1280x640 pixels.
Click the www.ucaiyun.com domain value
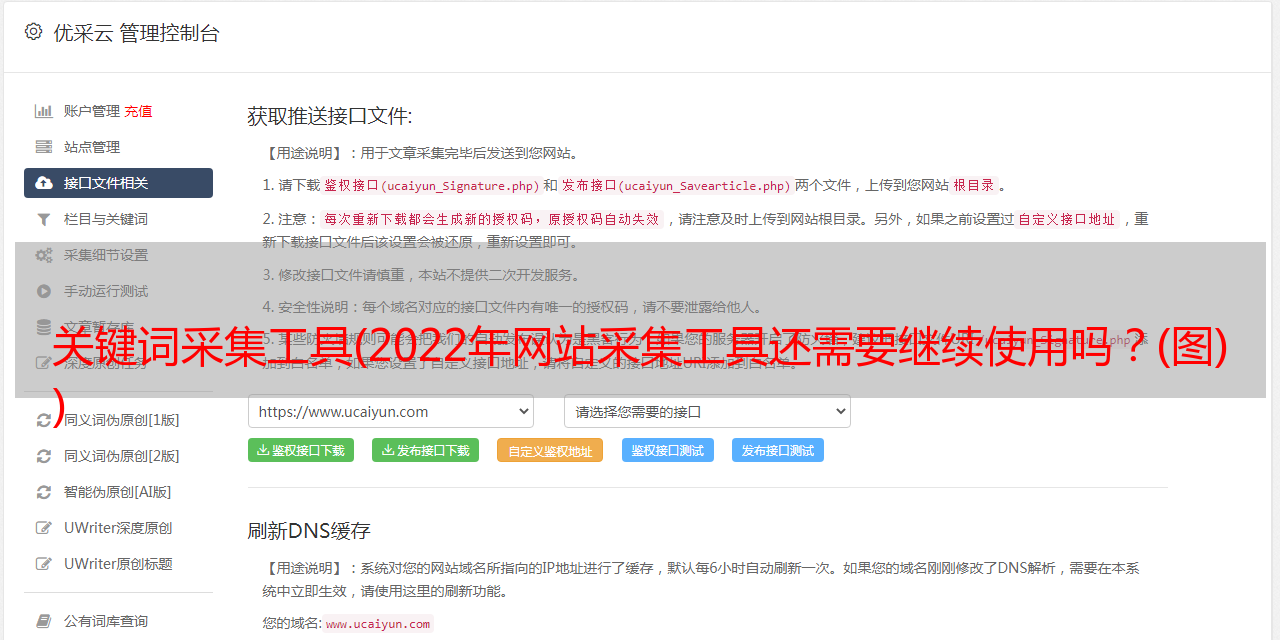coord(378,623)
